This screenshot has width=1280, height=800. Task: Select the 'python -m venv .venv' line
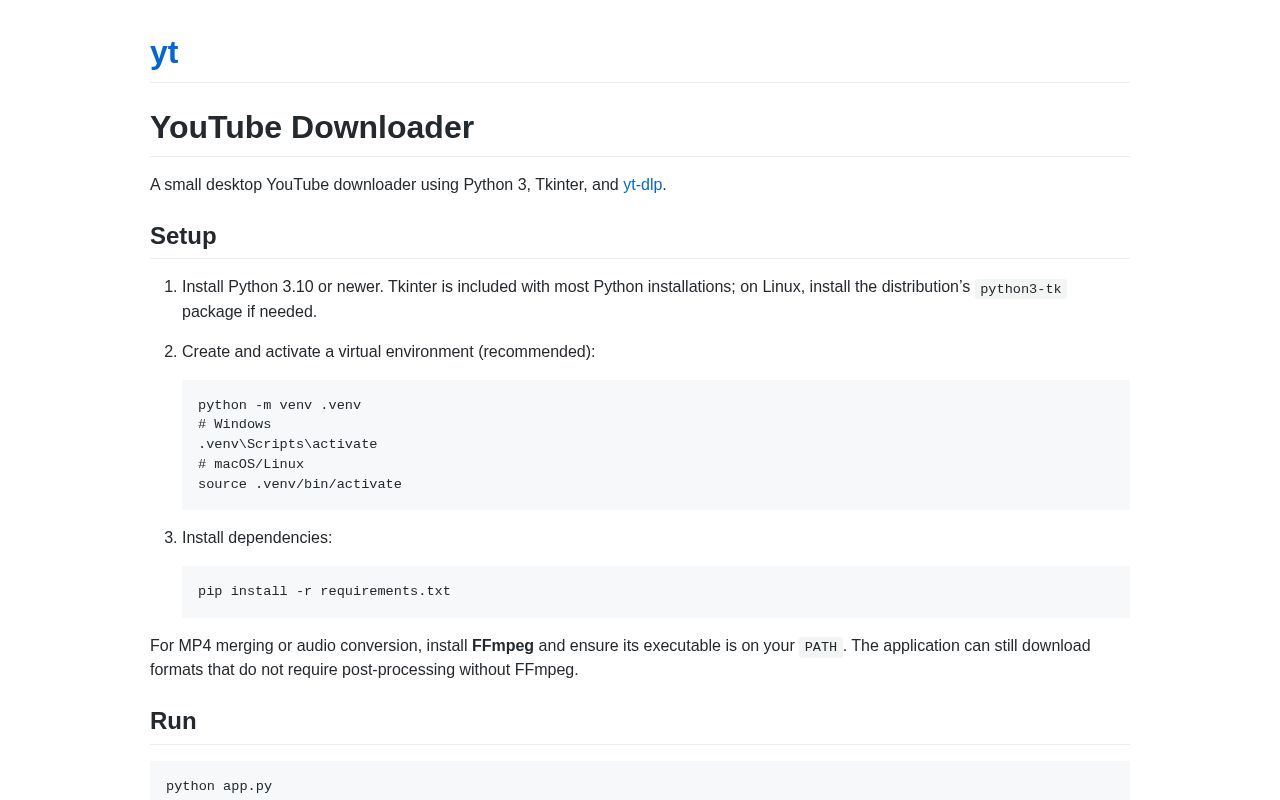click(279, 405)
